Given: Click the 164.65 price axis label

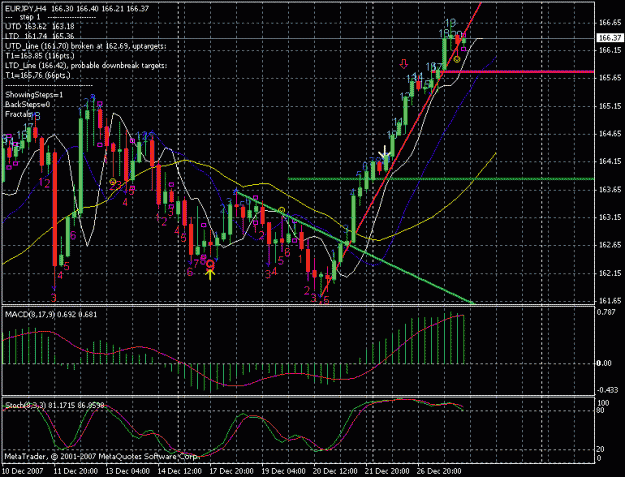Looking at the screenshot, I should 610,133.
